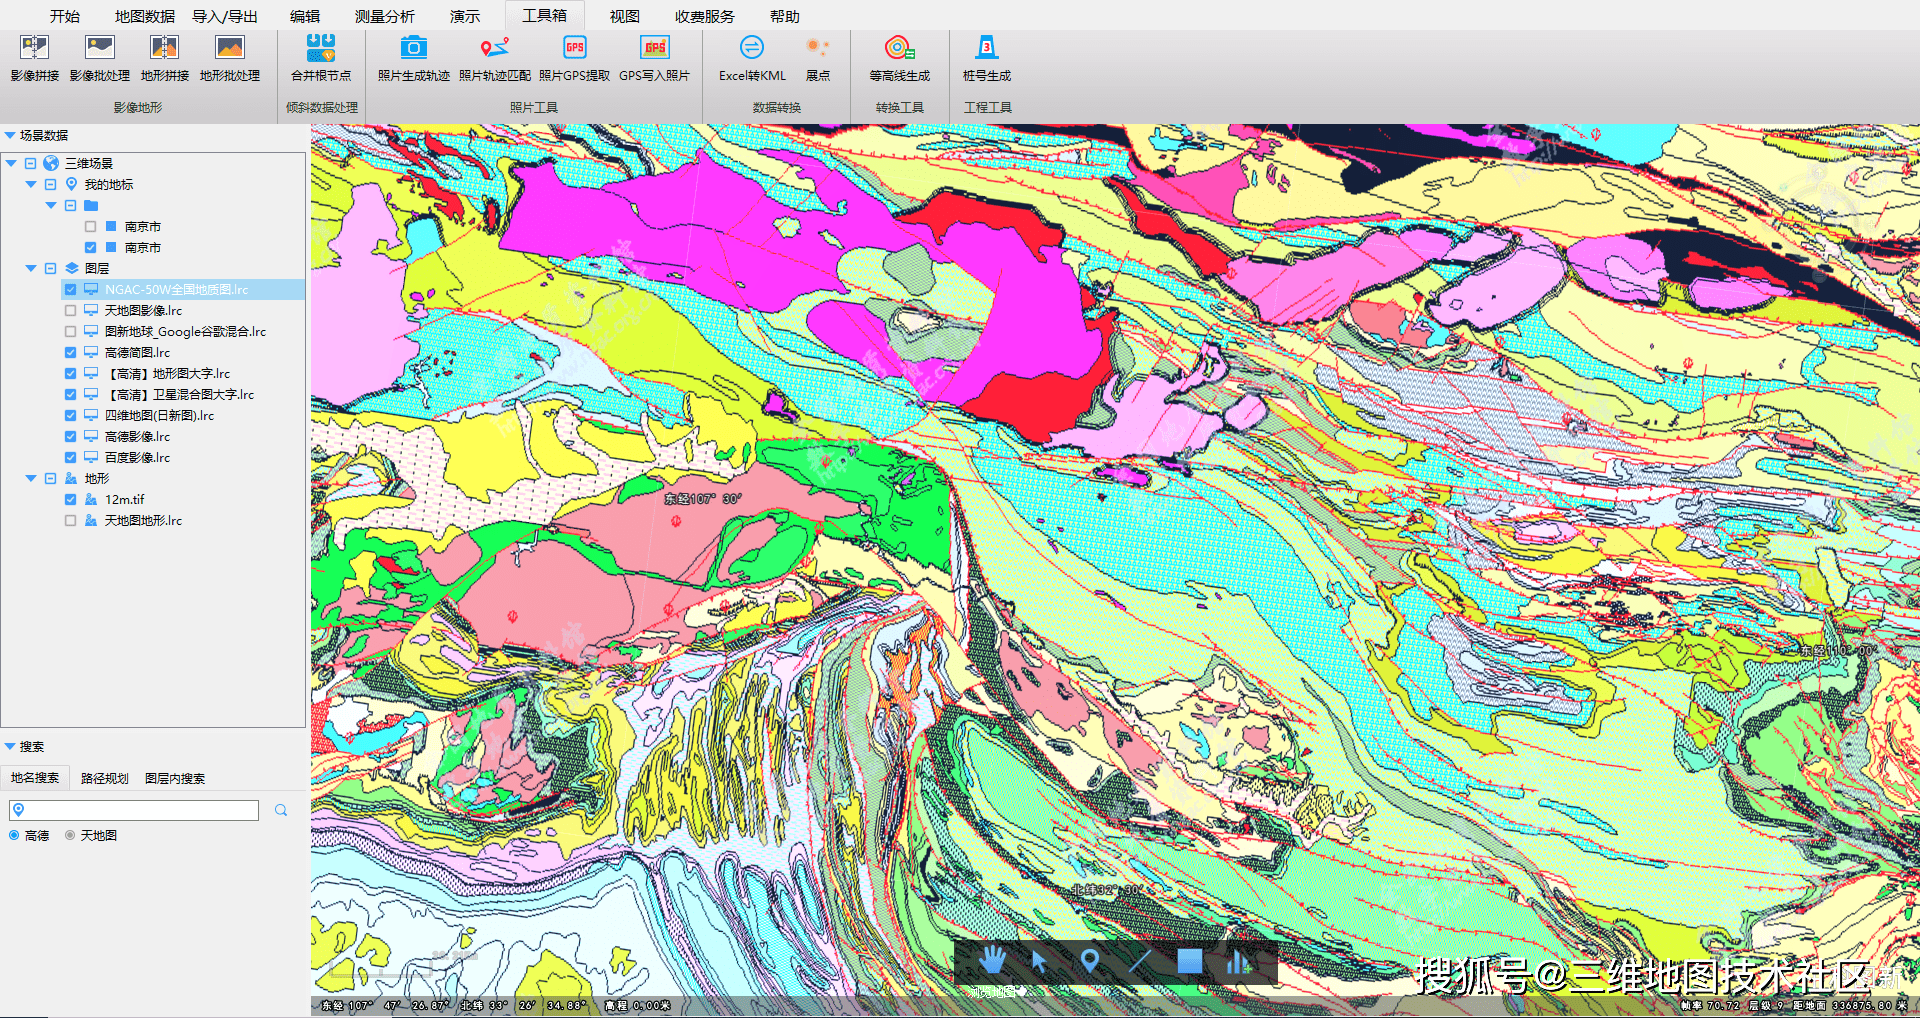Screen dimensions: 1920x1018
Task: Switch to the 路径规划 search tab
Action: pyautogui.click(x=105, y=778)
